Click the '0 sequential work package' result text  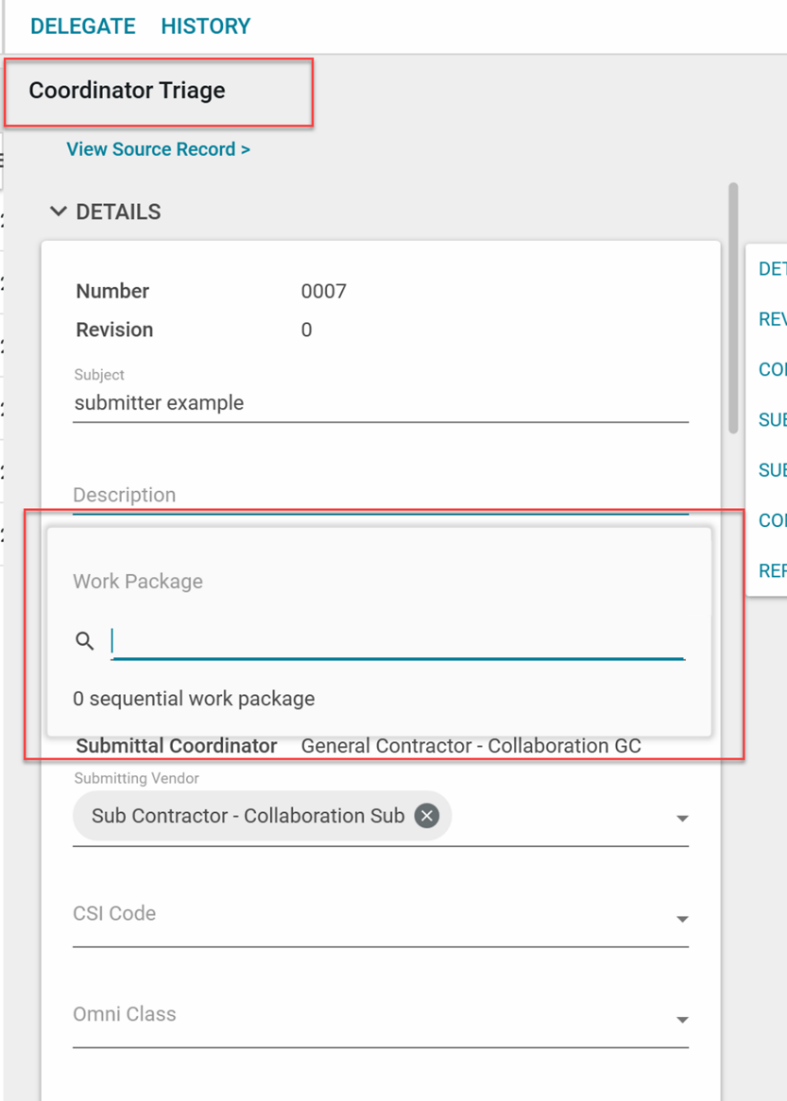[x=194, y=699]
